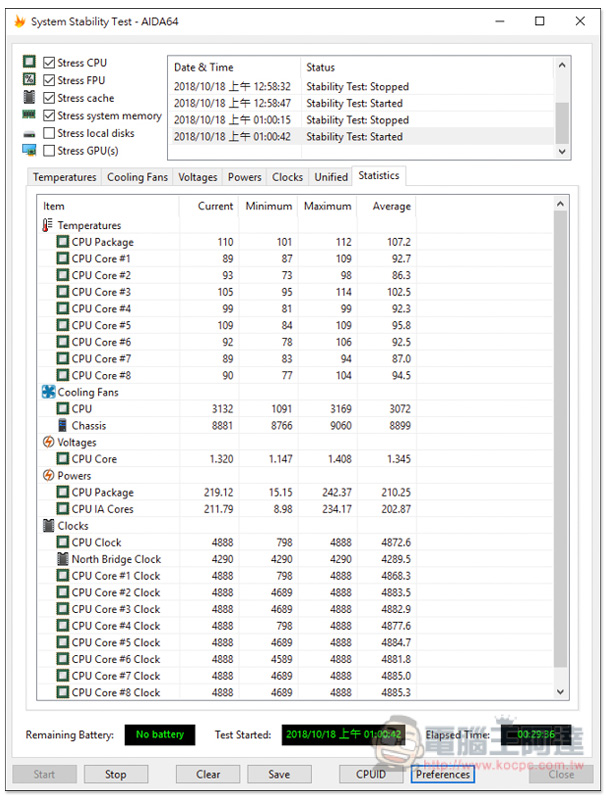Click the Minimum column header

point(268,206)
